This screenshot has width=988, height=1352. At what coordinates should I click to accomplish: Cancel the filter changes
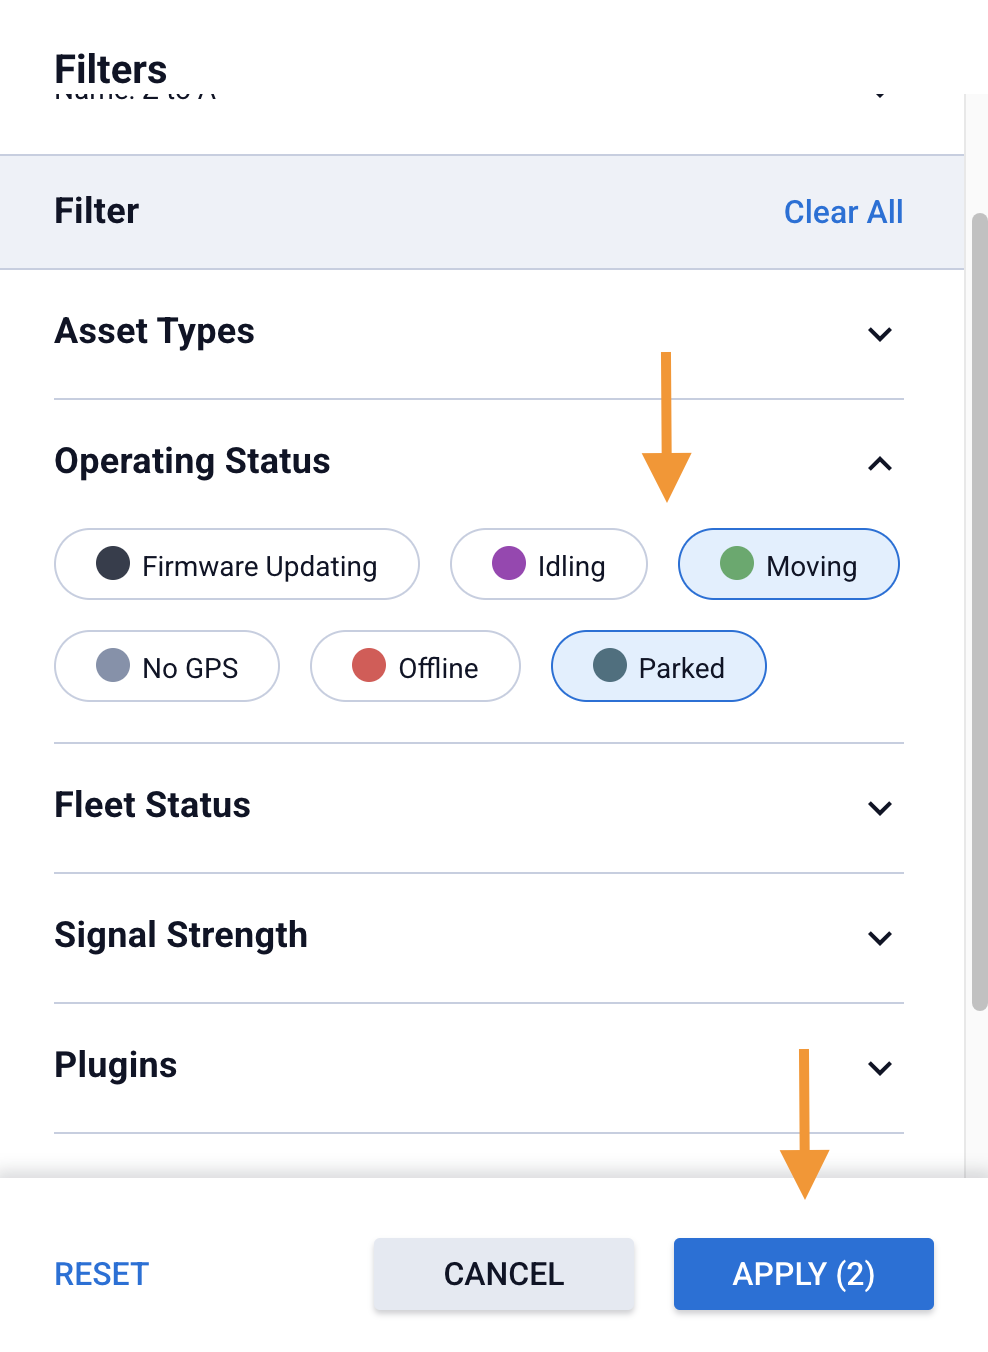click(x=504, y=1274)
